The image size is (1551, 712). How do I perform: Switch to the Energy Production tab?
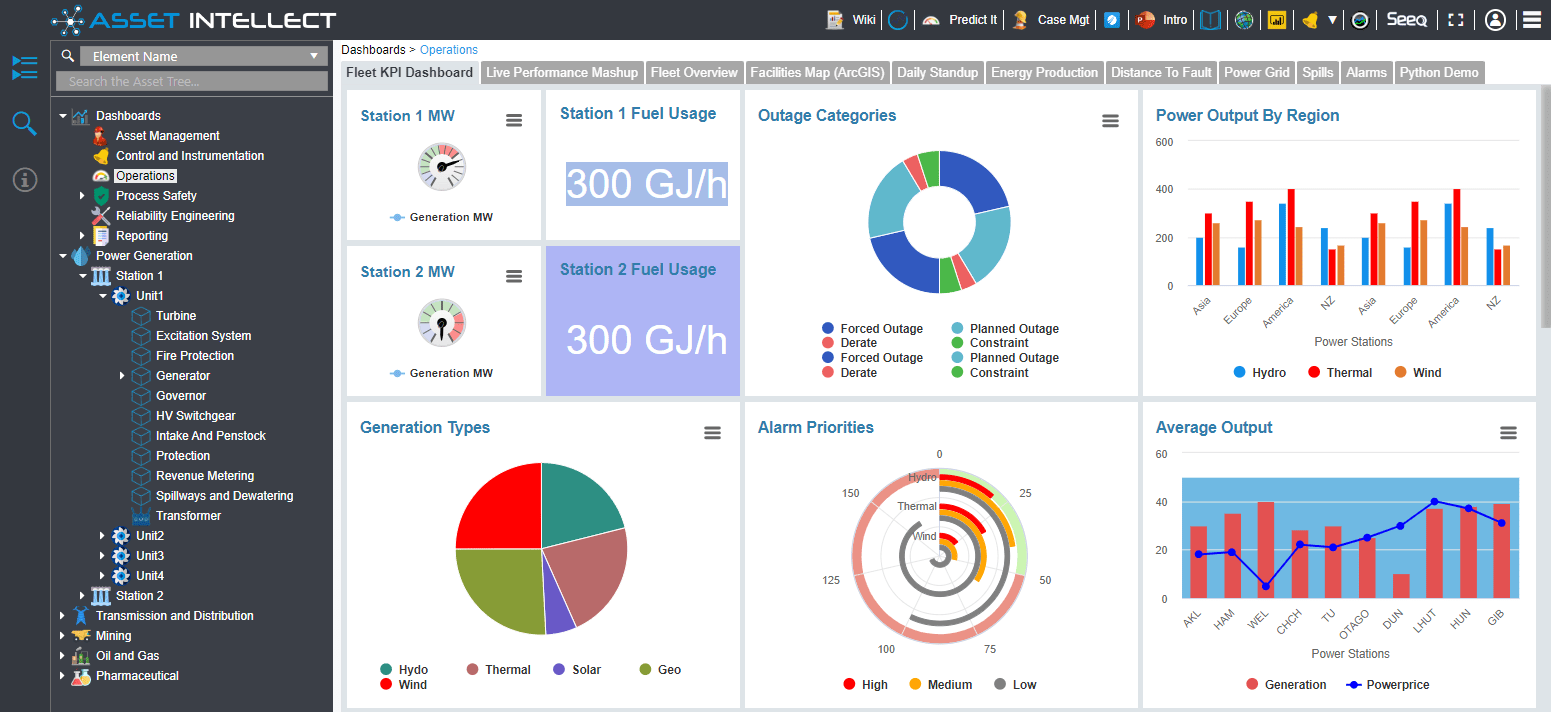click(1043, 72)
